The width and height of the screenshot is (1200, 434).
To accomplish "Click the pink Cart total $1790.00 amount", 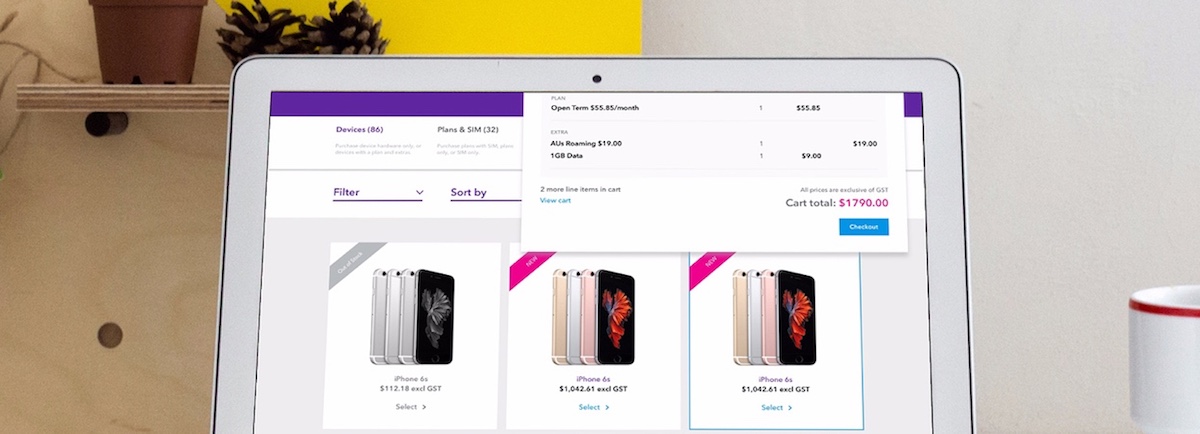I will pyautogui.click(x=863, y=203).
